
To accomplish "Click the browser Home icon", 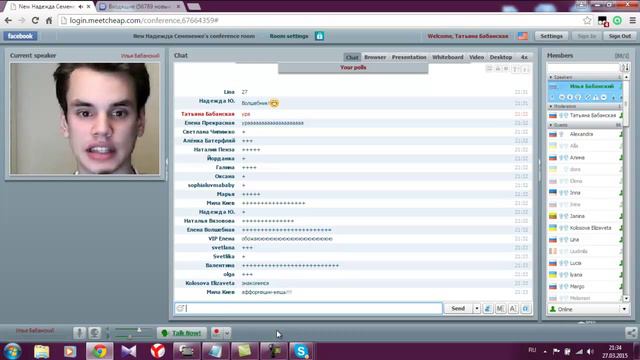I will pos(49,20).
